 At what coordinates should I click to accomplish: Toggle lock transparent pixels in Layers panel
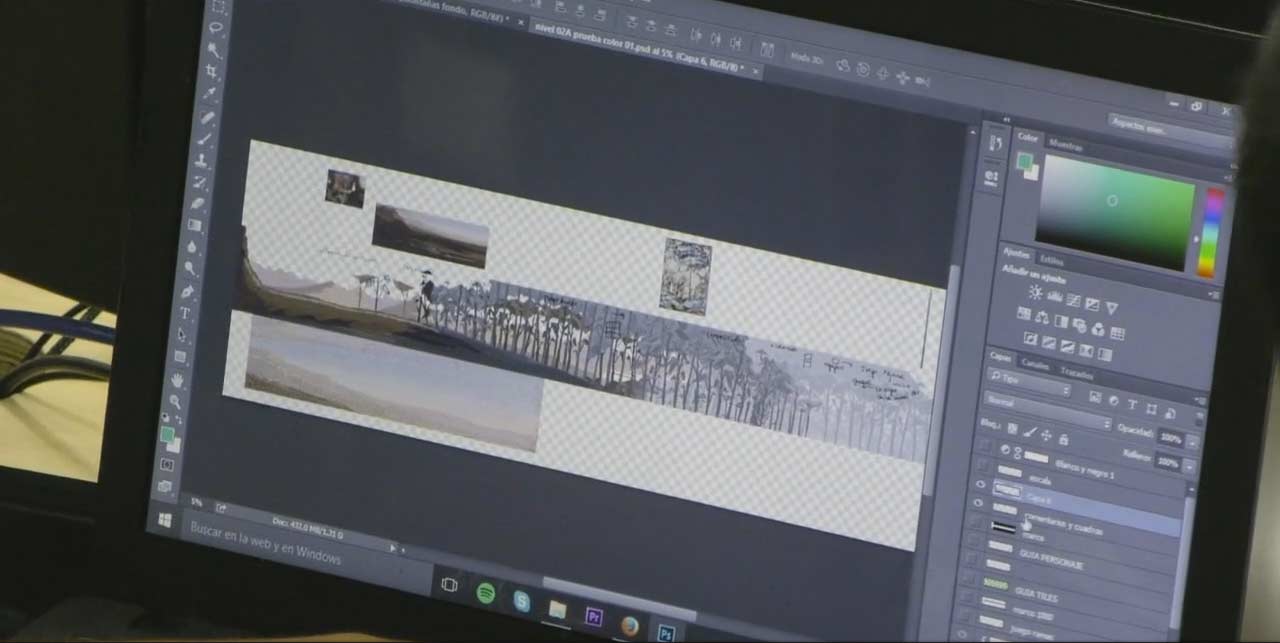[x=1013, y=428]
